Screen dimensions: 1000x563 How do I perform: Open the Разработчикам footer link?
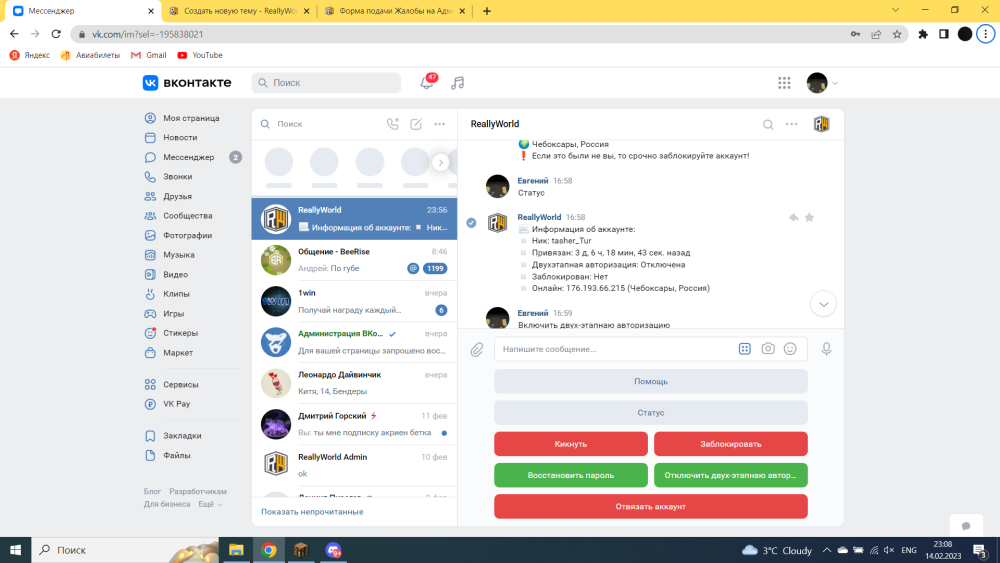click(x=198, y=492)
